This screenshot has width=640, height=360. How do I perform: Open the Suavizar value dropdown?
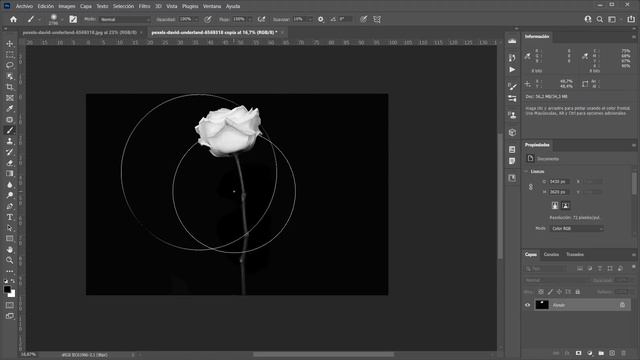coord(310,19)
